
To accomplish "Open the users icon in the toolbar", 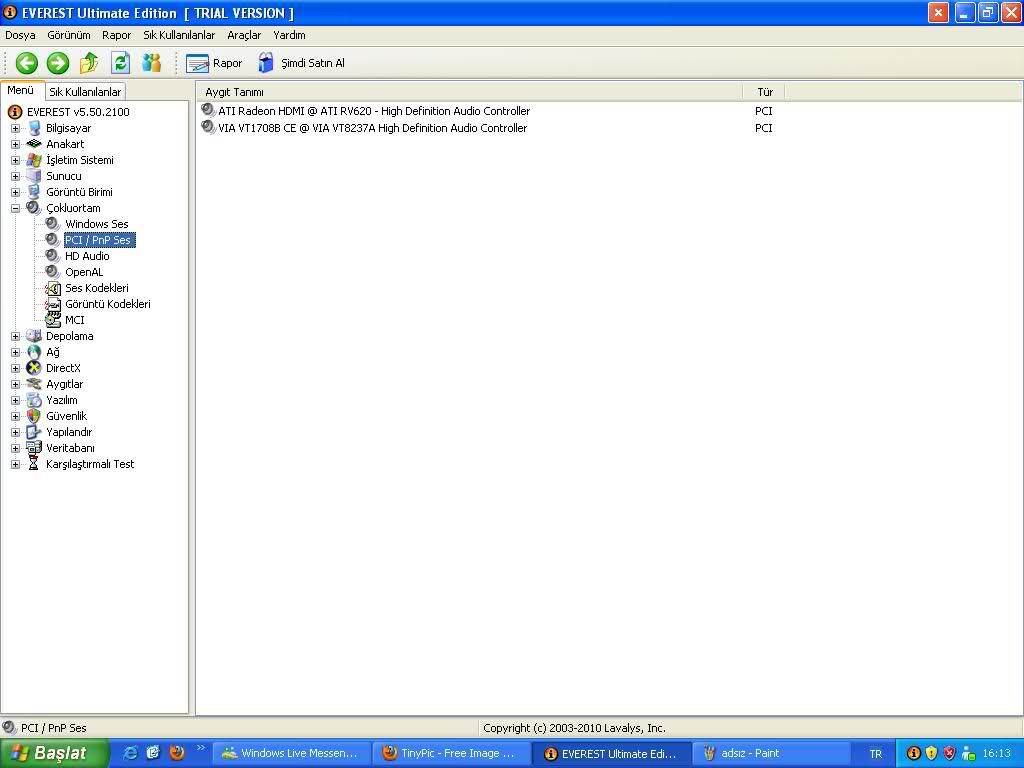I will [x=152, y=63].
